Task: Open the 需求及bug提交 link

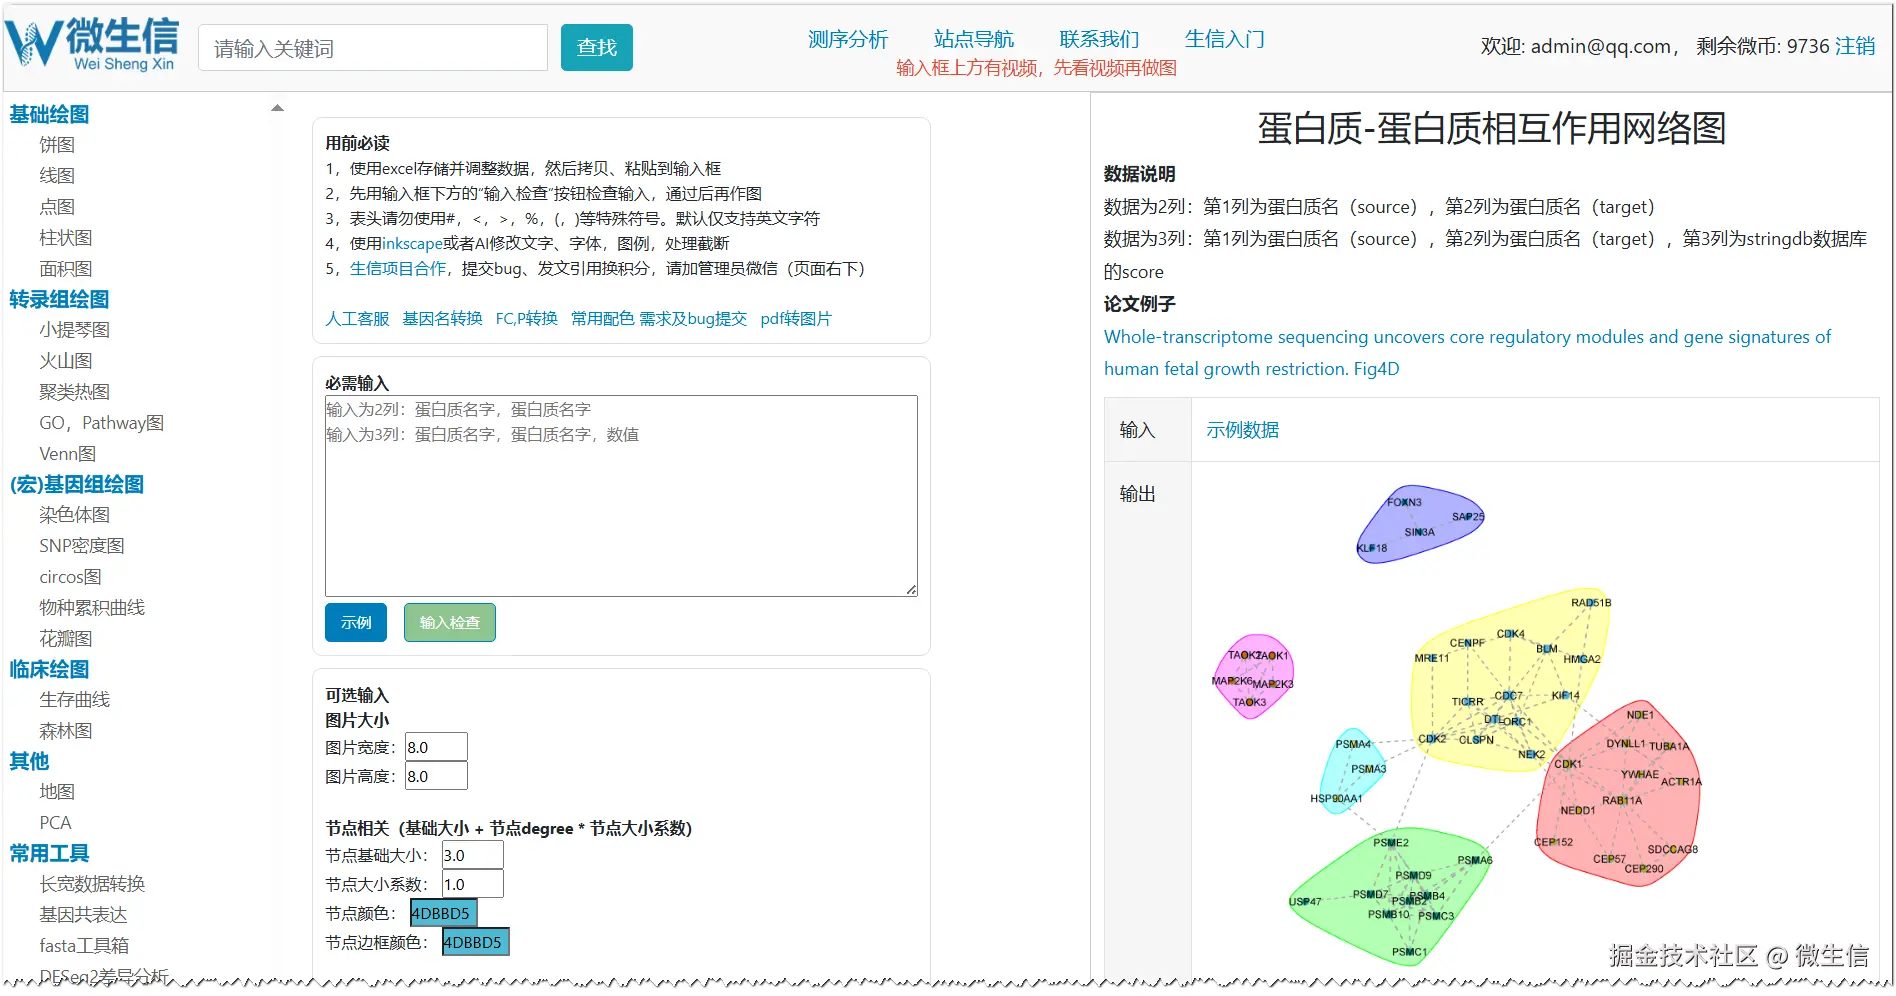Action: coord(693,319)
